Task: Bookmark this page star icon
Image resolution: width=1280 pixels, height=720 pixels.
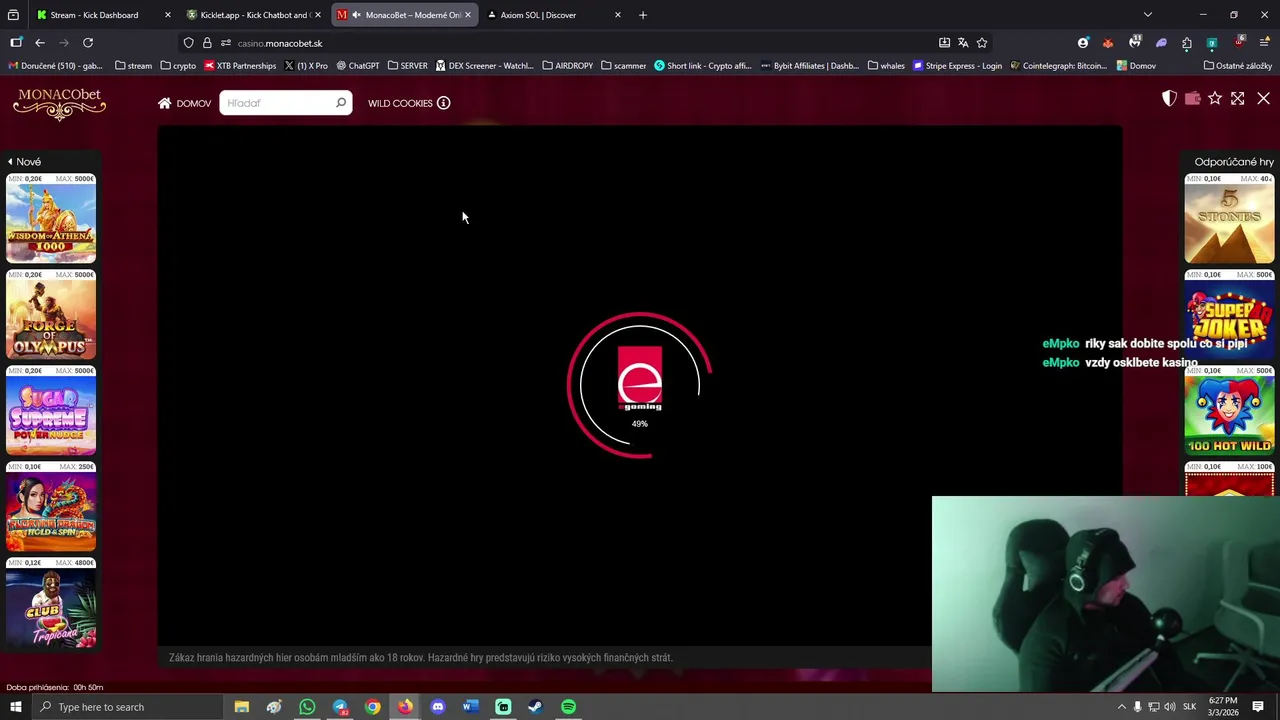Action: coord(982,43)
